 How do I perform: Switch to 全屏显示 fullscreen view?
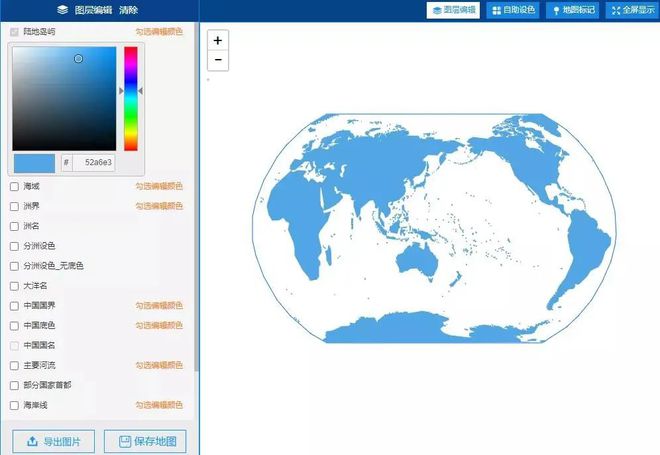pyautogui.click(x=633, y=10)
